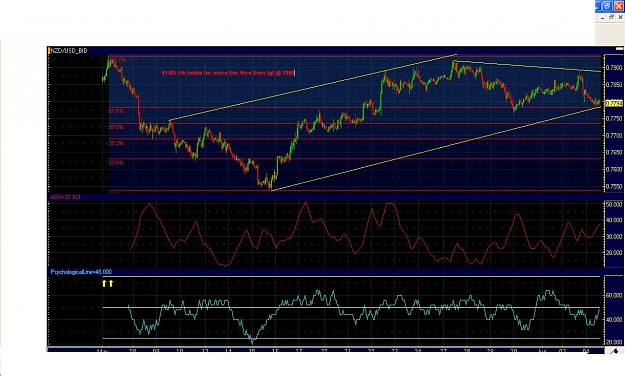Click 0.7600 on the price axis

[614, 169]
